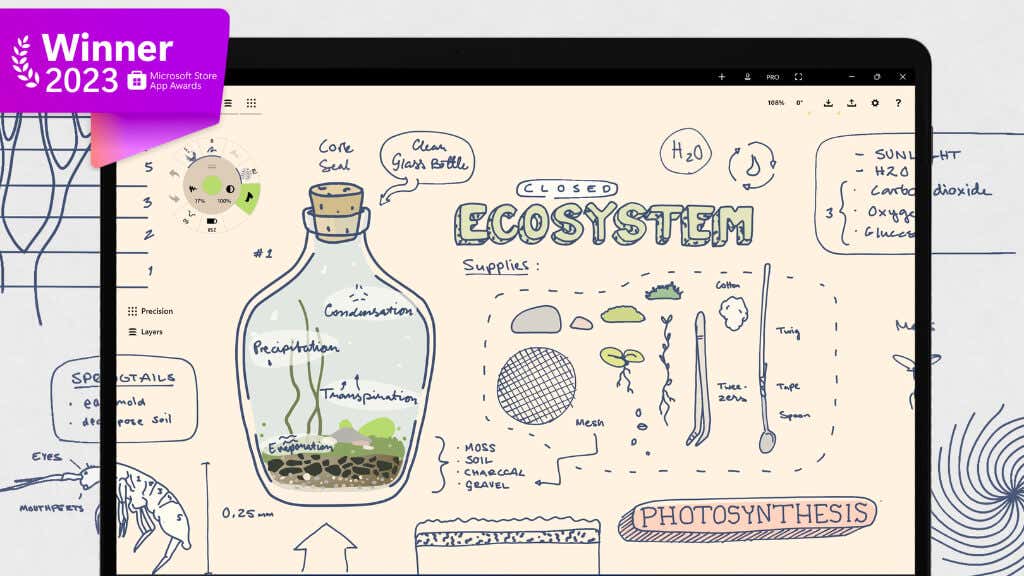Viewport: 1024px width, 576px height.
Task: Click the 108% zoom value
Action: click(776, 103)
